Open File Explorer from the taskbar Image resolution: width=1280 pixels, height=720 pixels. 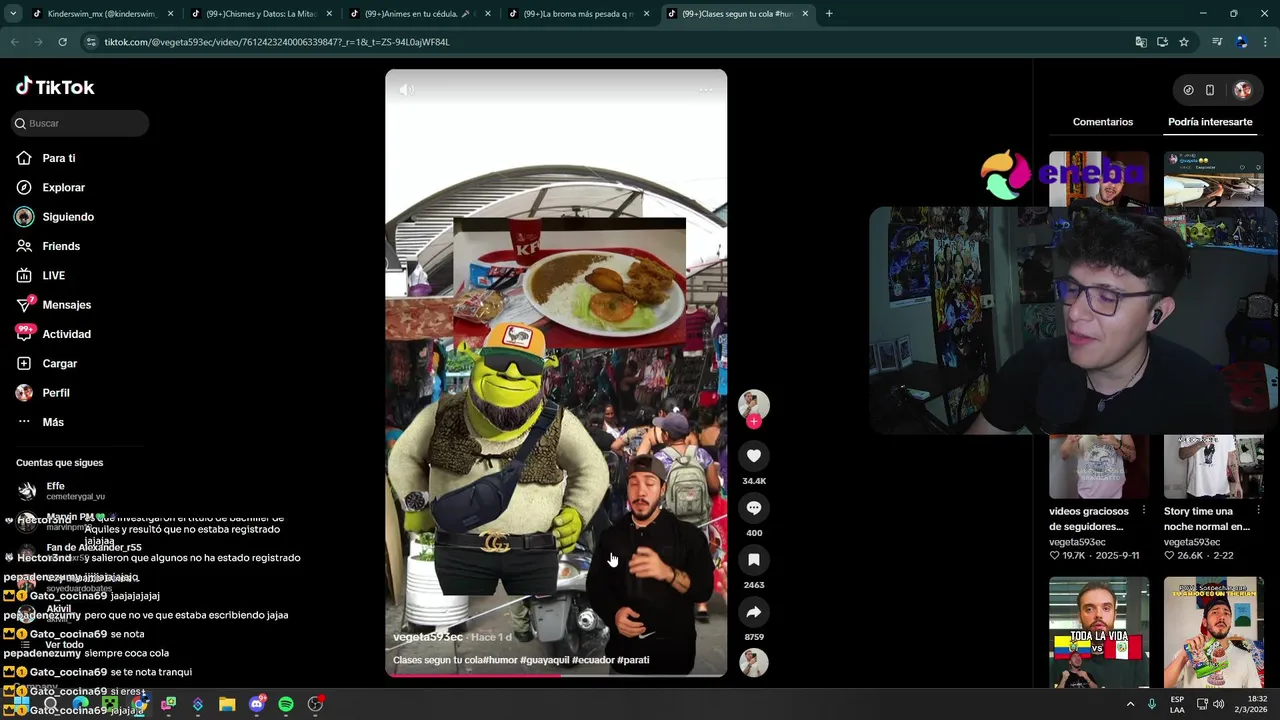pyautogui.click(x=227, y=705)
